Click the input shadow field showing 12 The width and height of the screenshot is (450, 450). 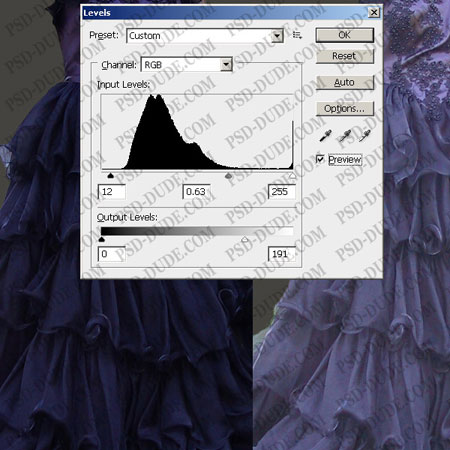(112, 192)
